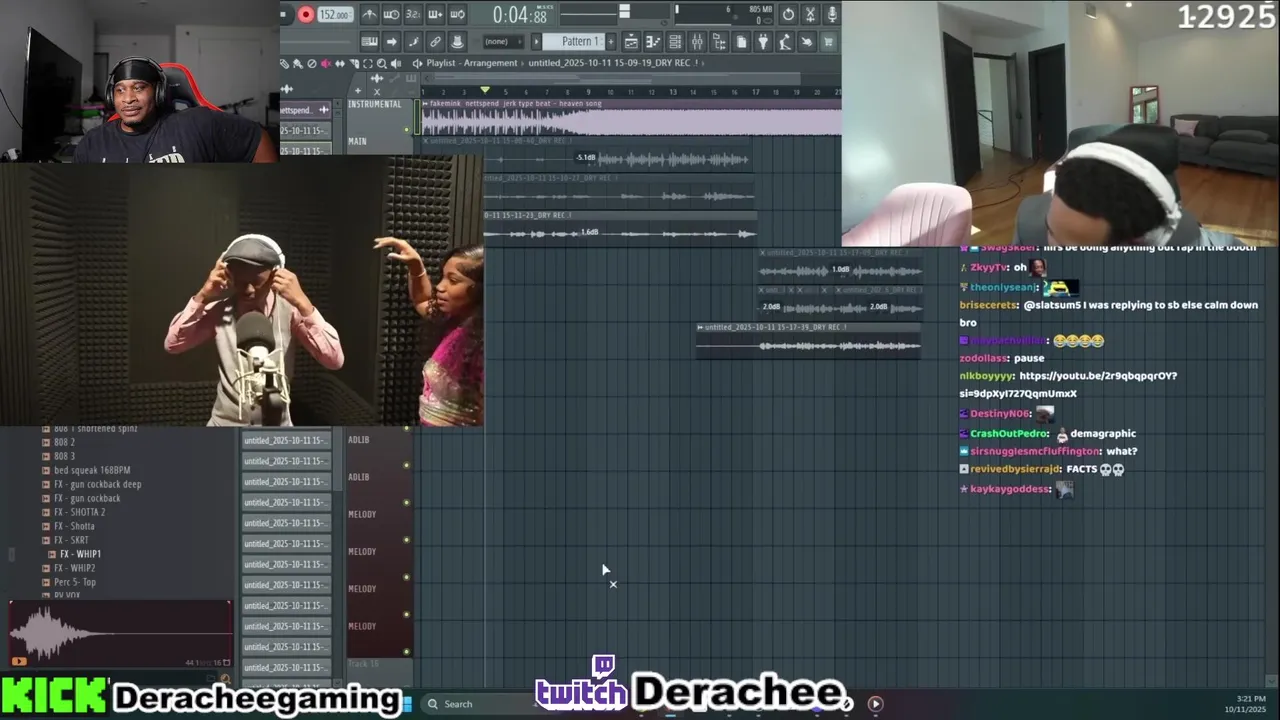Select FX - SKRT sample in browser
Screen dimensions: 1280x720
pos(71,540)
